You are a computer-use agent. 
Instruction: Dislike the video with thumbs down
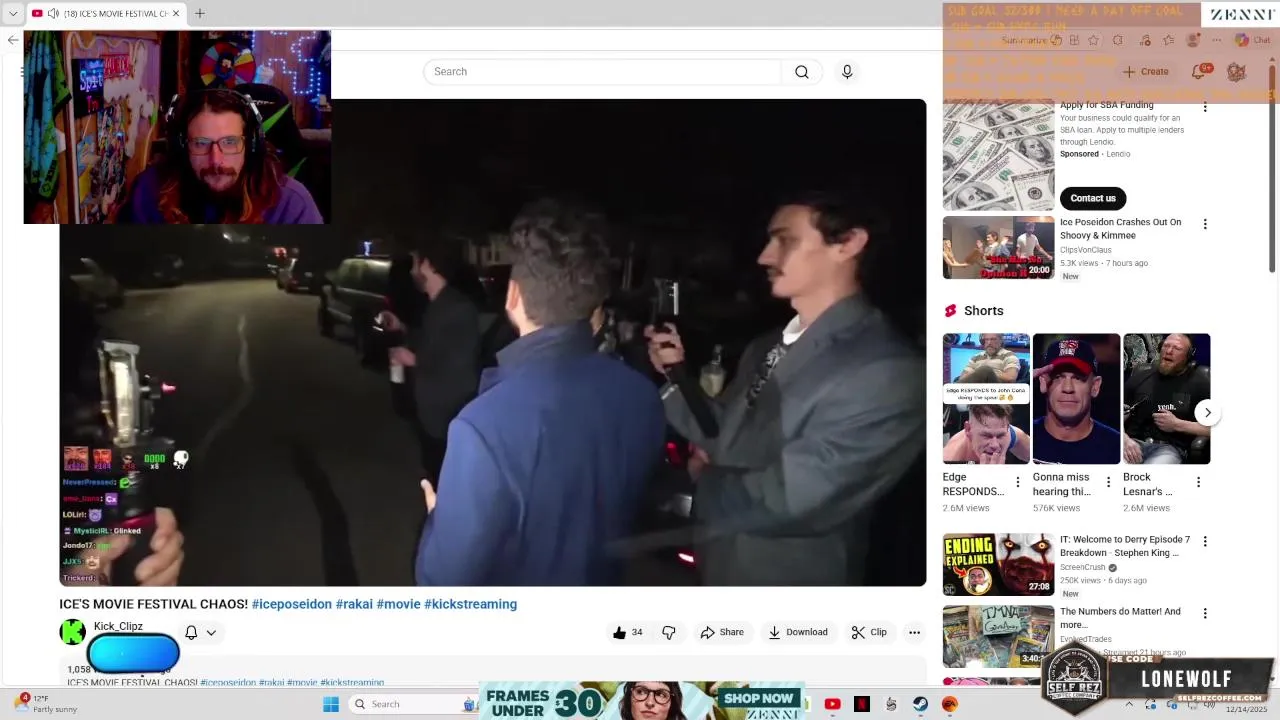pyautogui.click(x=669, y=632)
